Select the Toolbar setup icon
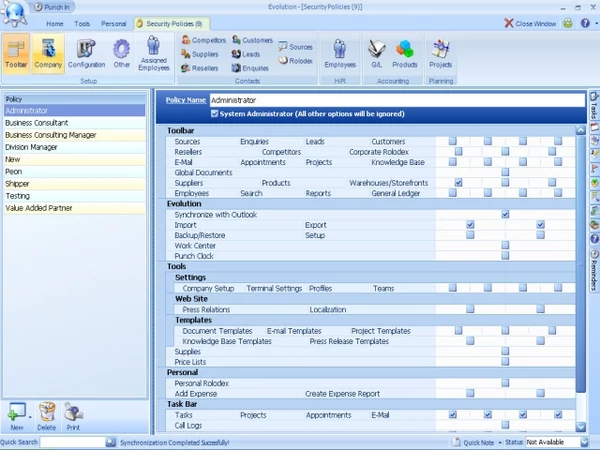The height and width of the screenshot is (450, 600). click(x=16, y=53)
